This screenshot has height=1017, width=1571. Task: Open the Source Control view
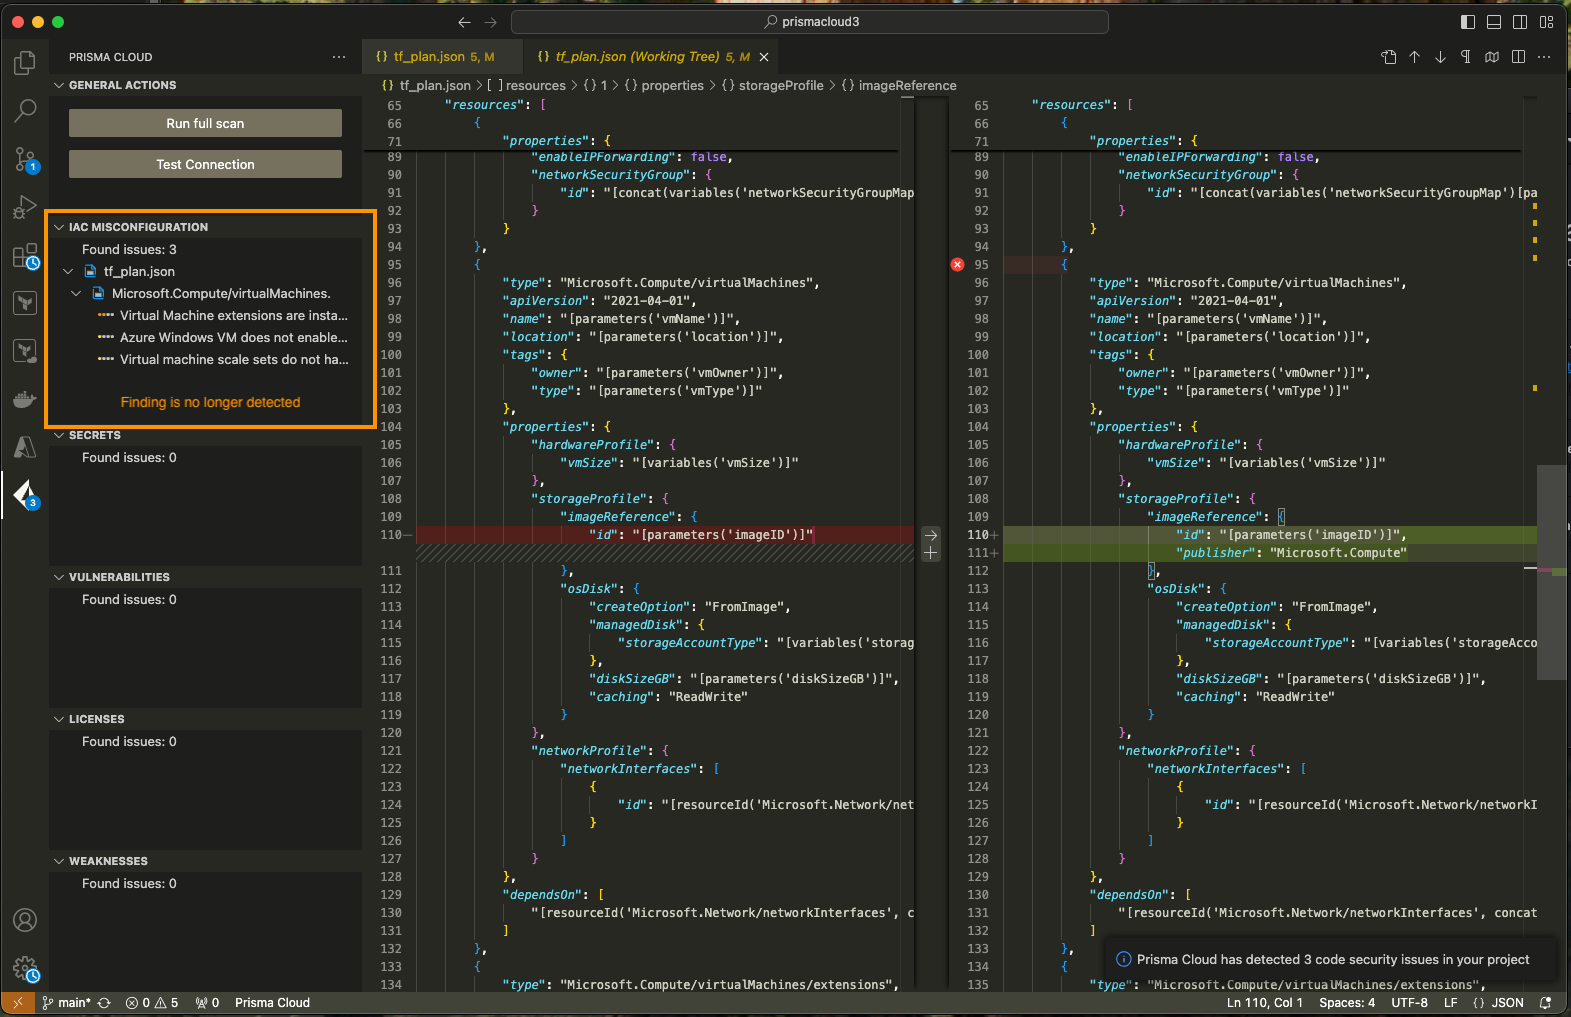[25, 158]
